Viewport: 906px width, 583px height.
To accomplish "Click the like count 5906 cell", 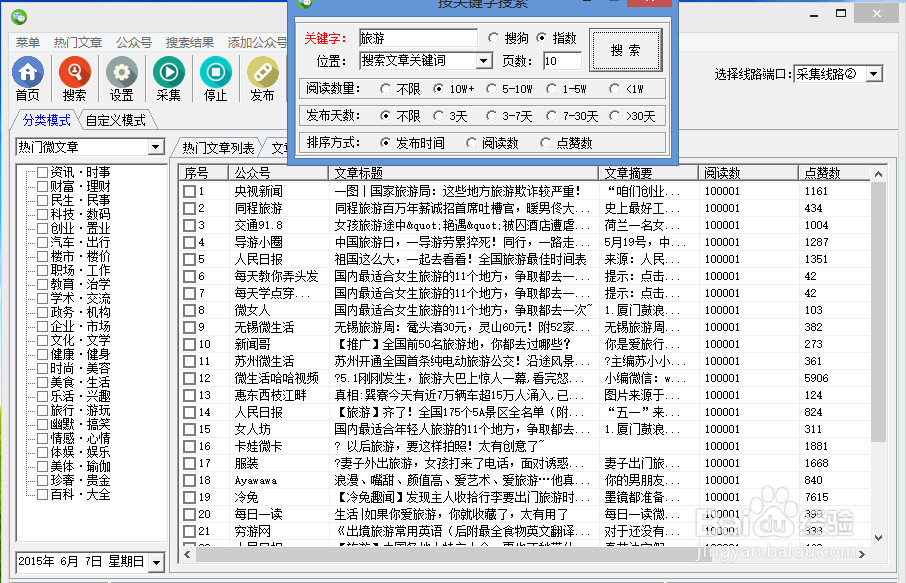I will (x=816, y=378).
